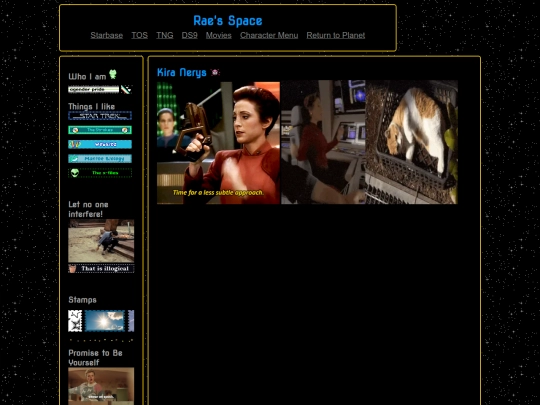Click the Rae's Space title
The image size is (540, 405).
tap(228, 21)
